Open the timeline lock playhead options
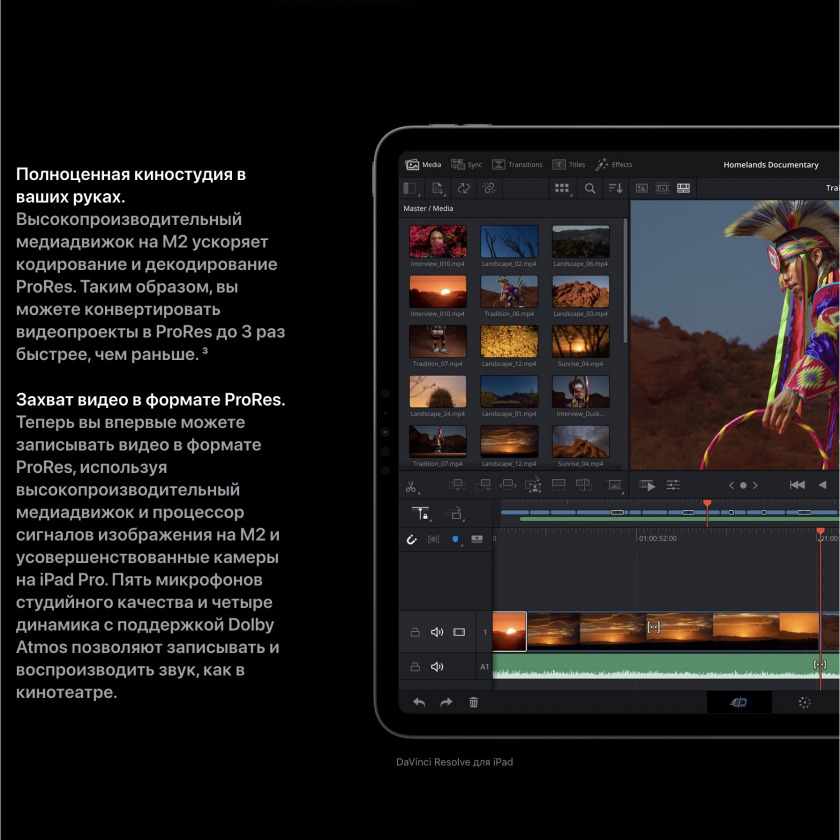This screenshot has height=840, width=840. pyautogui.click(x=421, y=513)
